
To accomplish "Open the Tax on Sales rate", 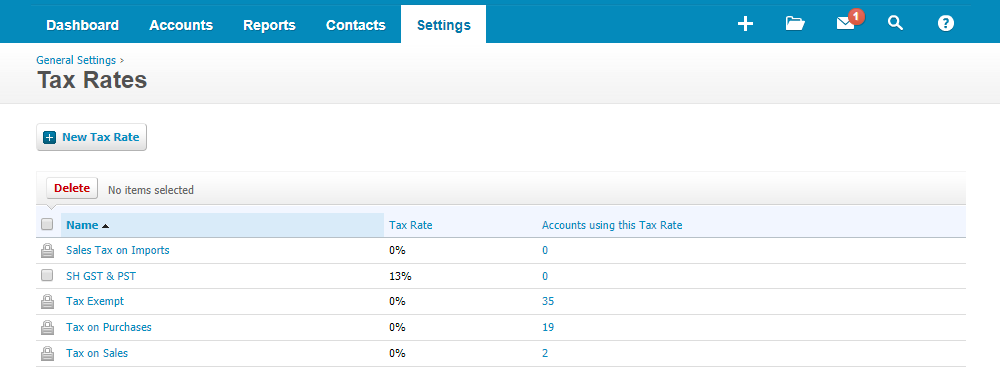I will click(97, 353).
